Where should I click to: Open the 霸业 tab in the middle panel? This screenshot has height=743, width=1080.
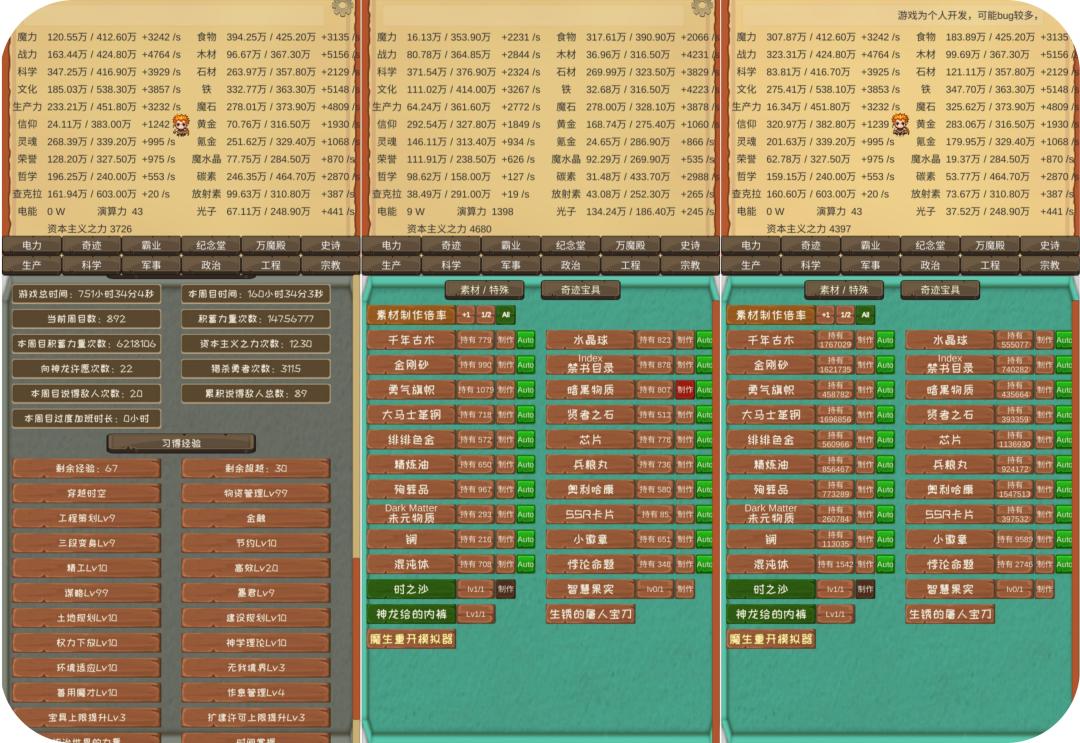tap(510, 245)
